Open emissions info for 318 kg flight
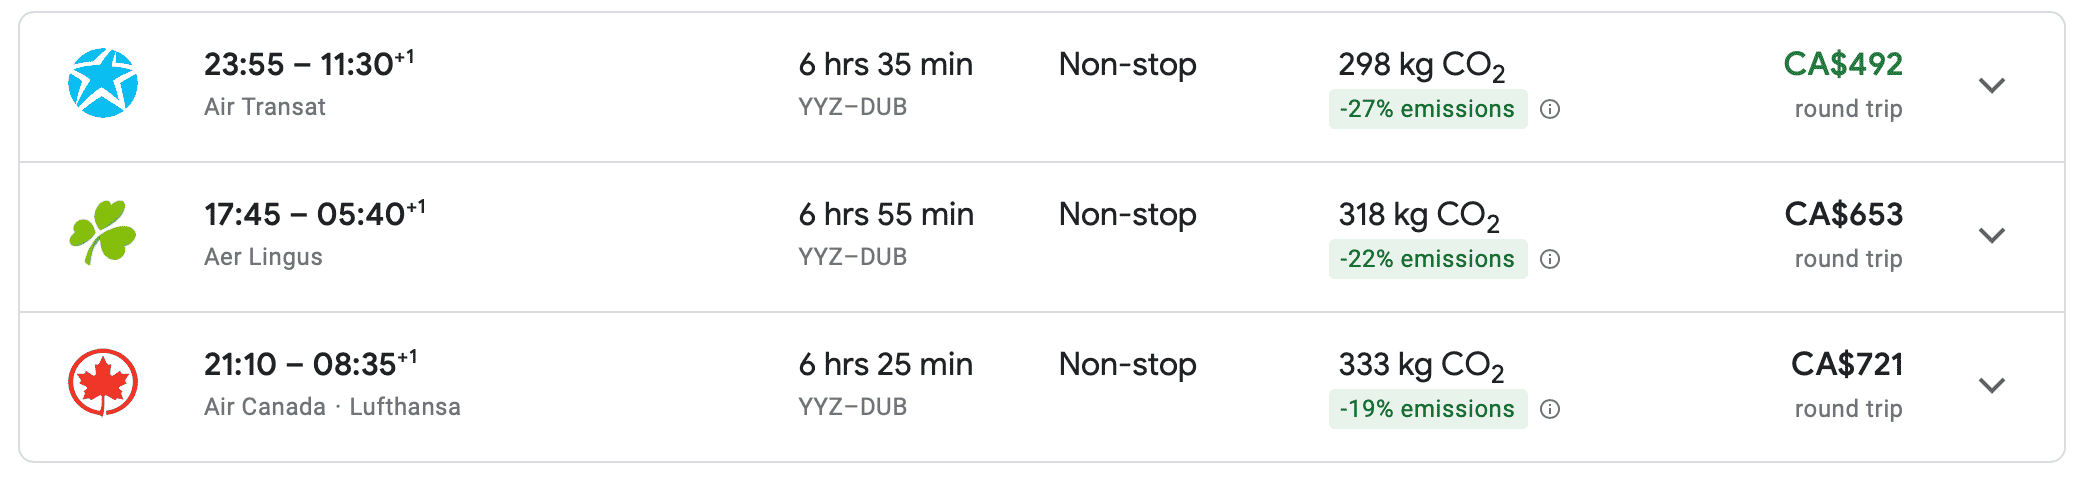 coord(1550,259)
